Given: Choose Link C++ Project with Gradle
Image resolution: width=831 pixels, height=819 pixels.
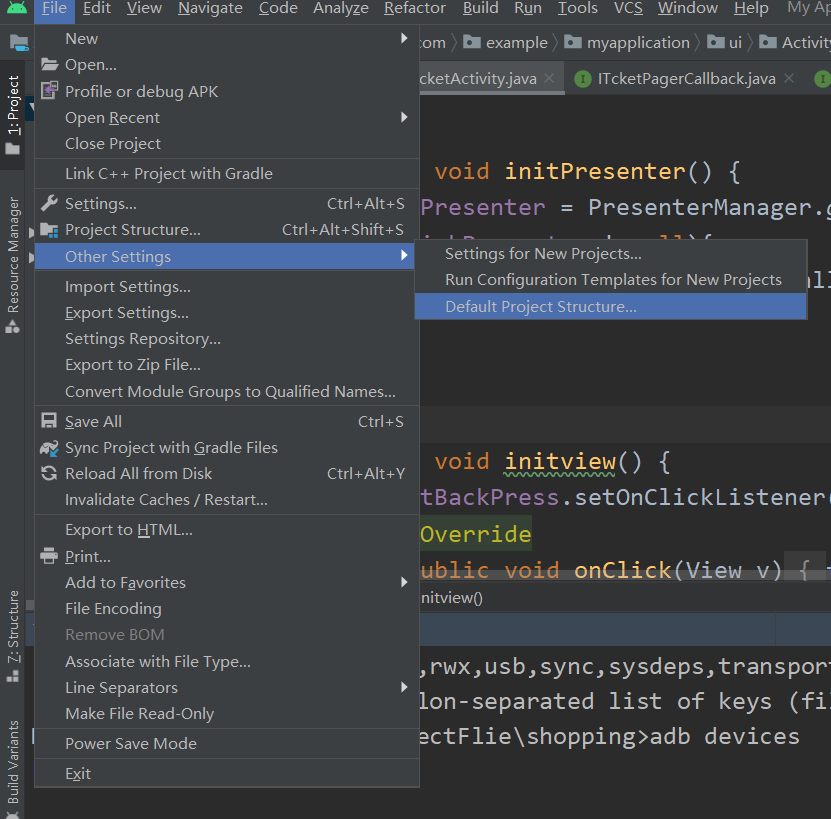Looking at the screenshot, I should tap(227, 173).
